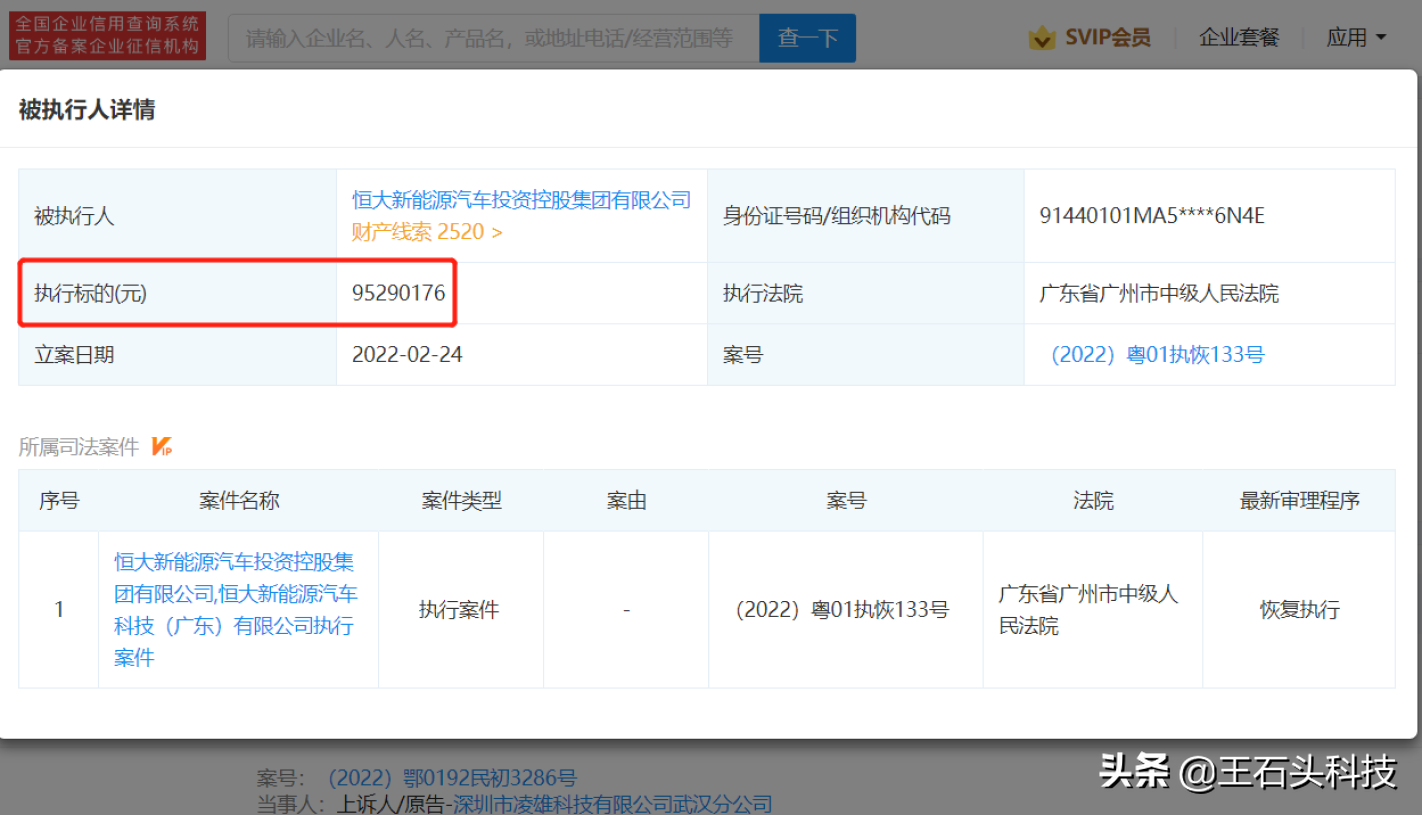Click the 立案日期 label

click(x=75, y=355)
